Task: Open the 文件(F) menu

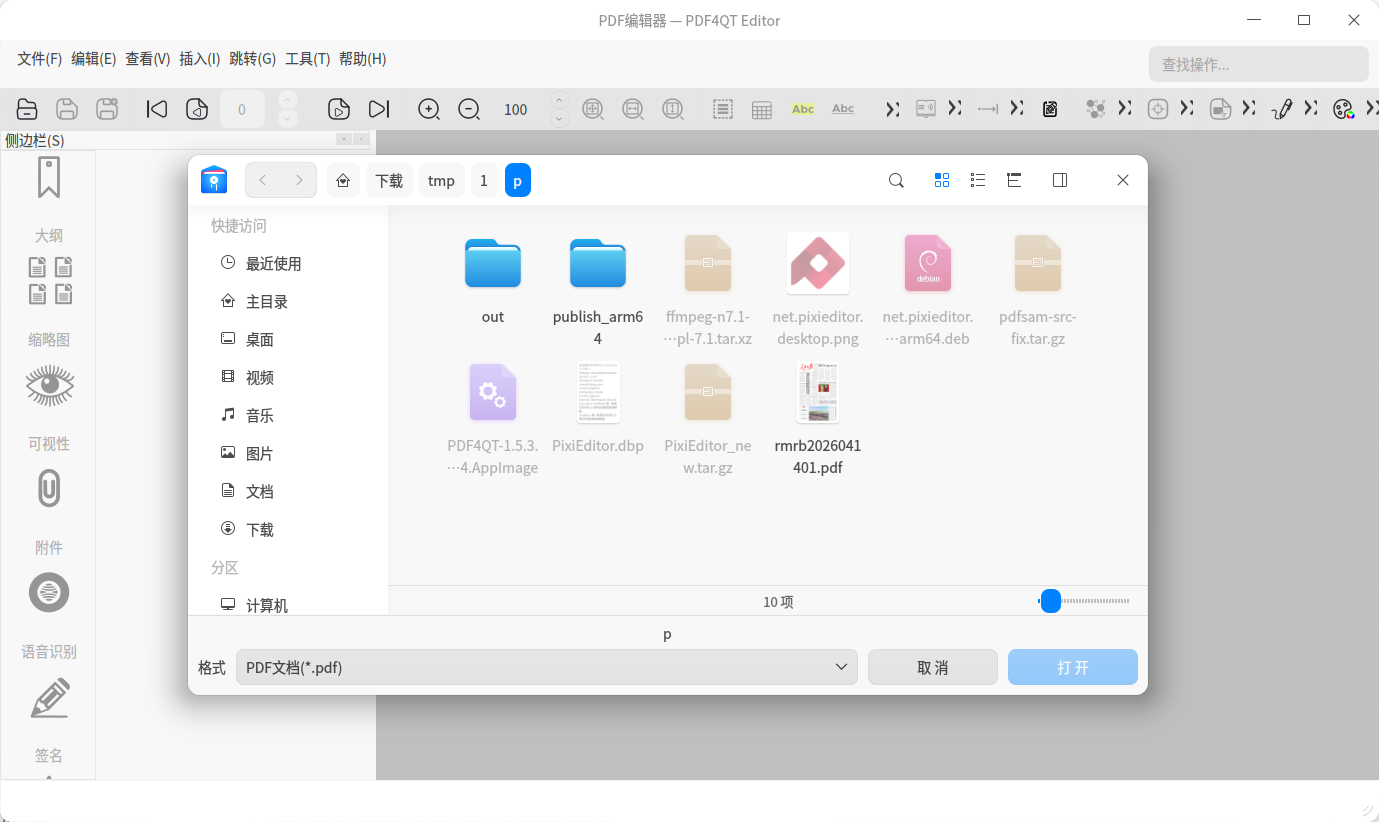Action: coord(39,59)
